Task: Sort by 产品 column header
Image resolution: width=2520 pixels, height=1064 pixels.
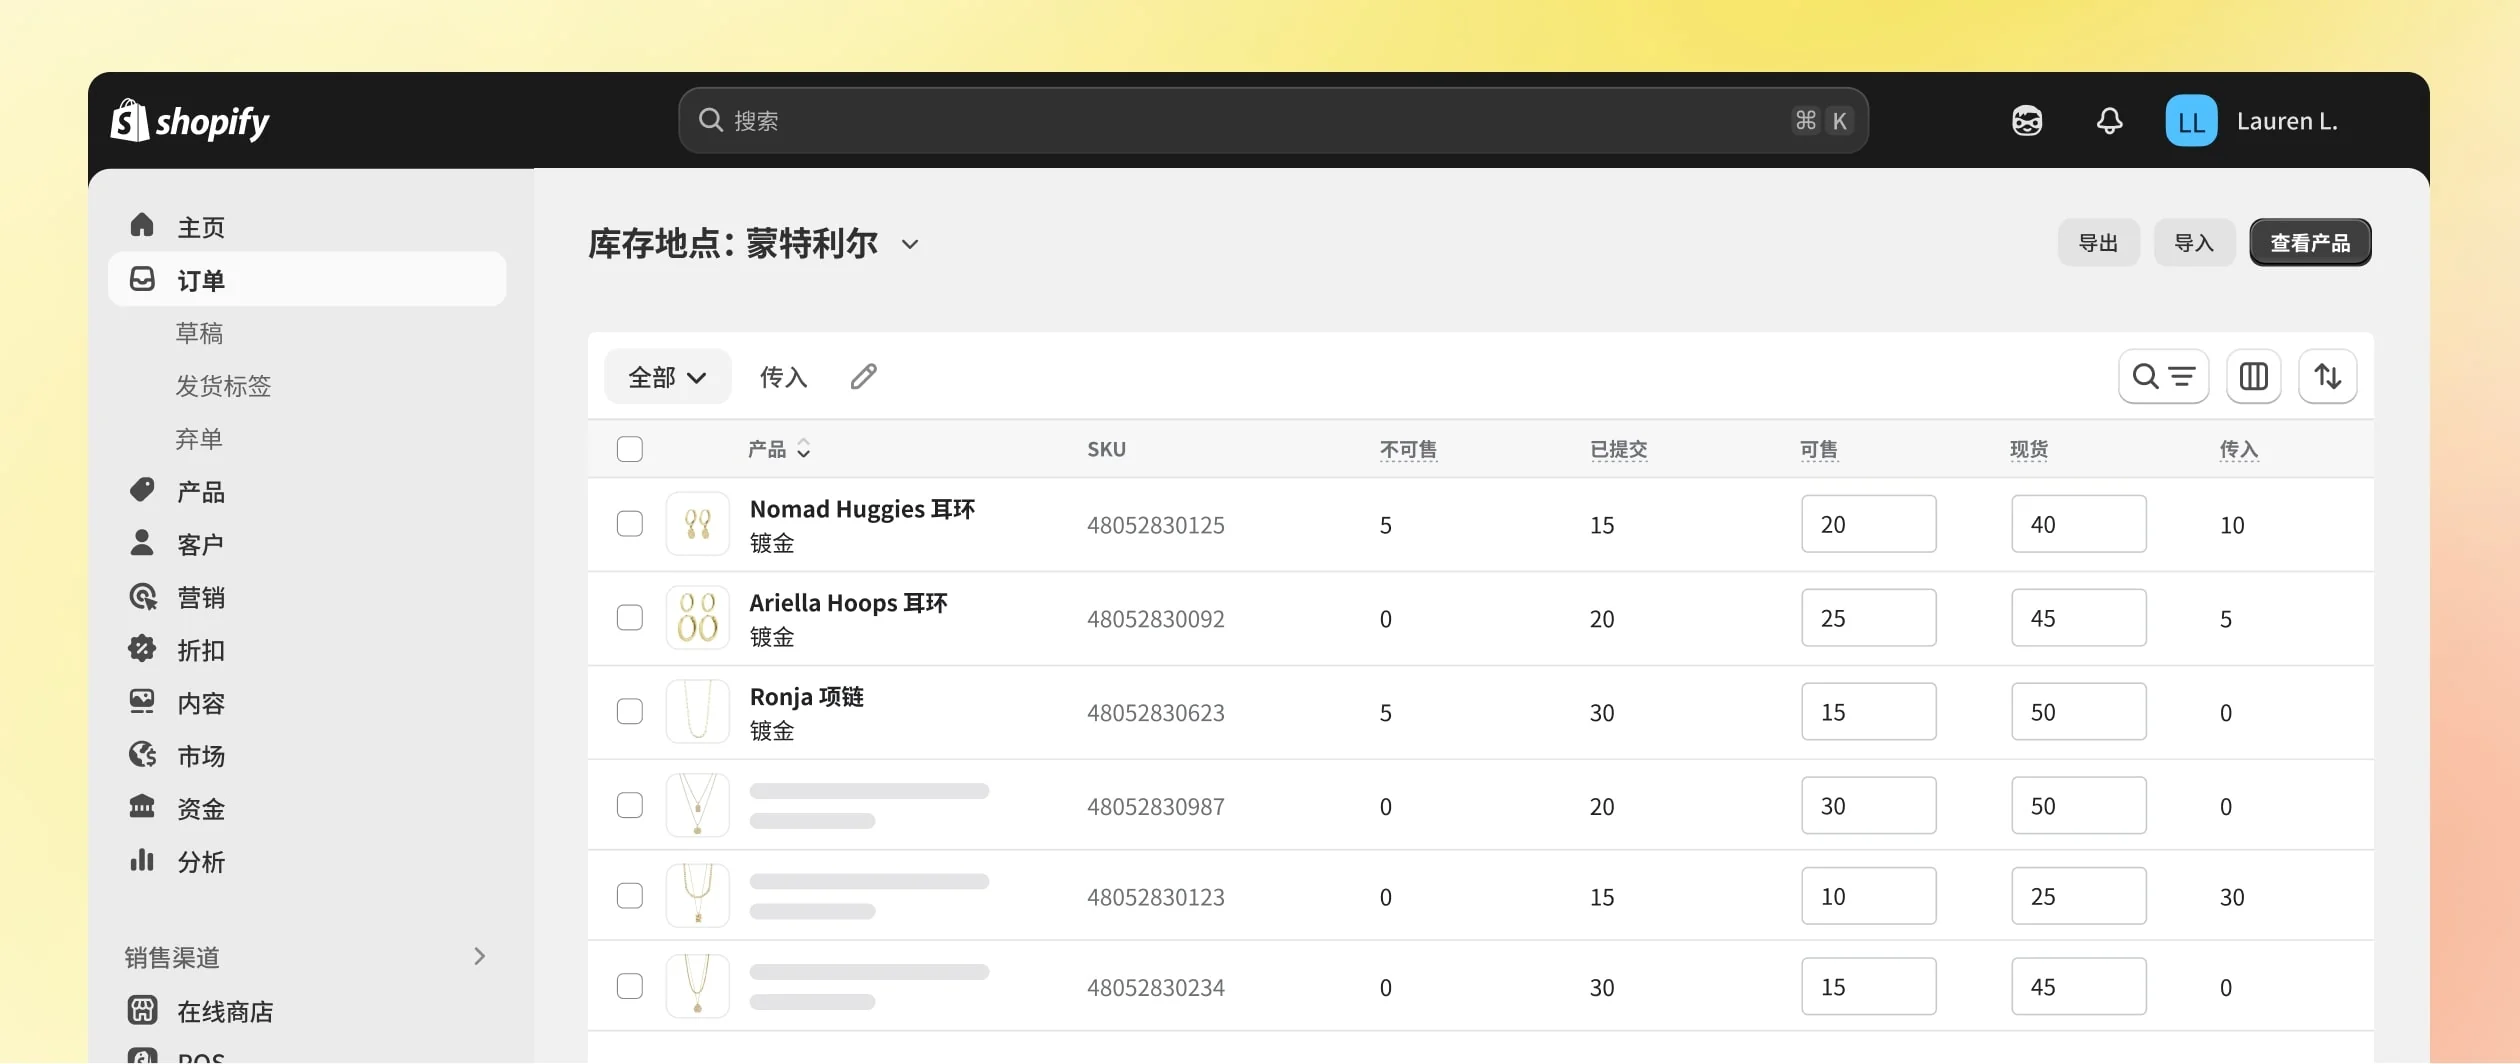Action: (779, 449)
